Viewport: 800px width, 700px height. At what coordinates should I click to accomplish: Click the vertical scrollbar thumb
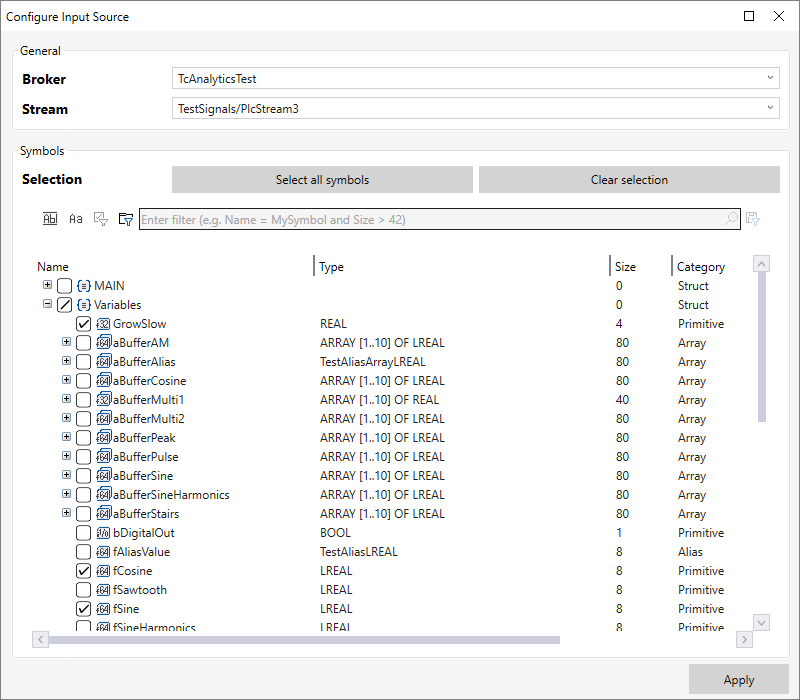(762, 347)
